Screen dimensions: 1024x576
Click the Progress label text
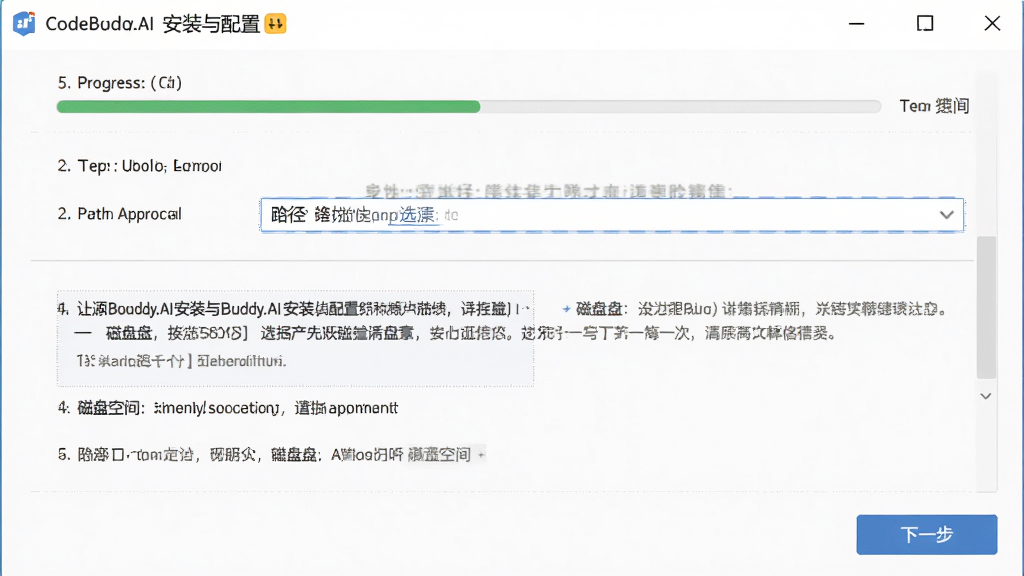pos(120,83)
